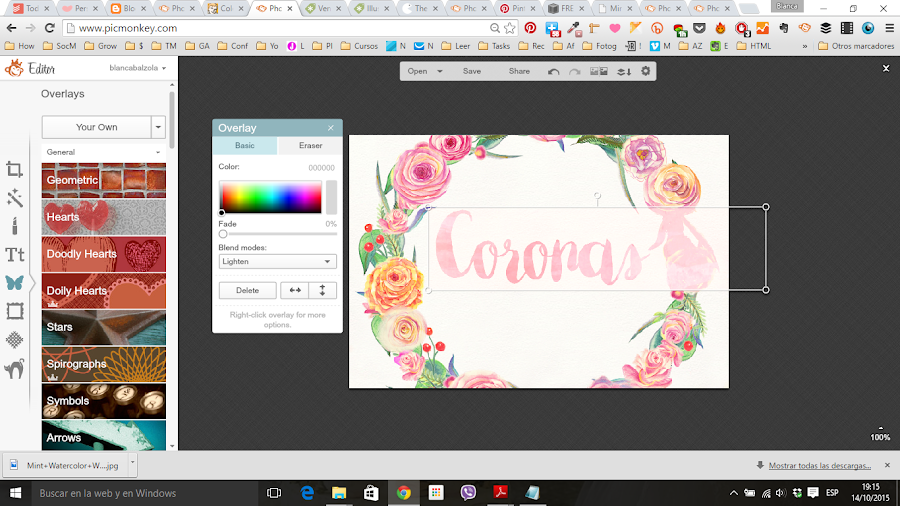
Task: Click Mostrar todas las descargas link
Action: click(820, 465)
